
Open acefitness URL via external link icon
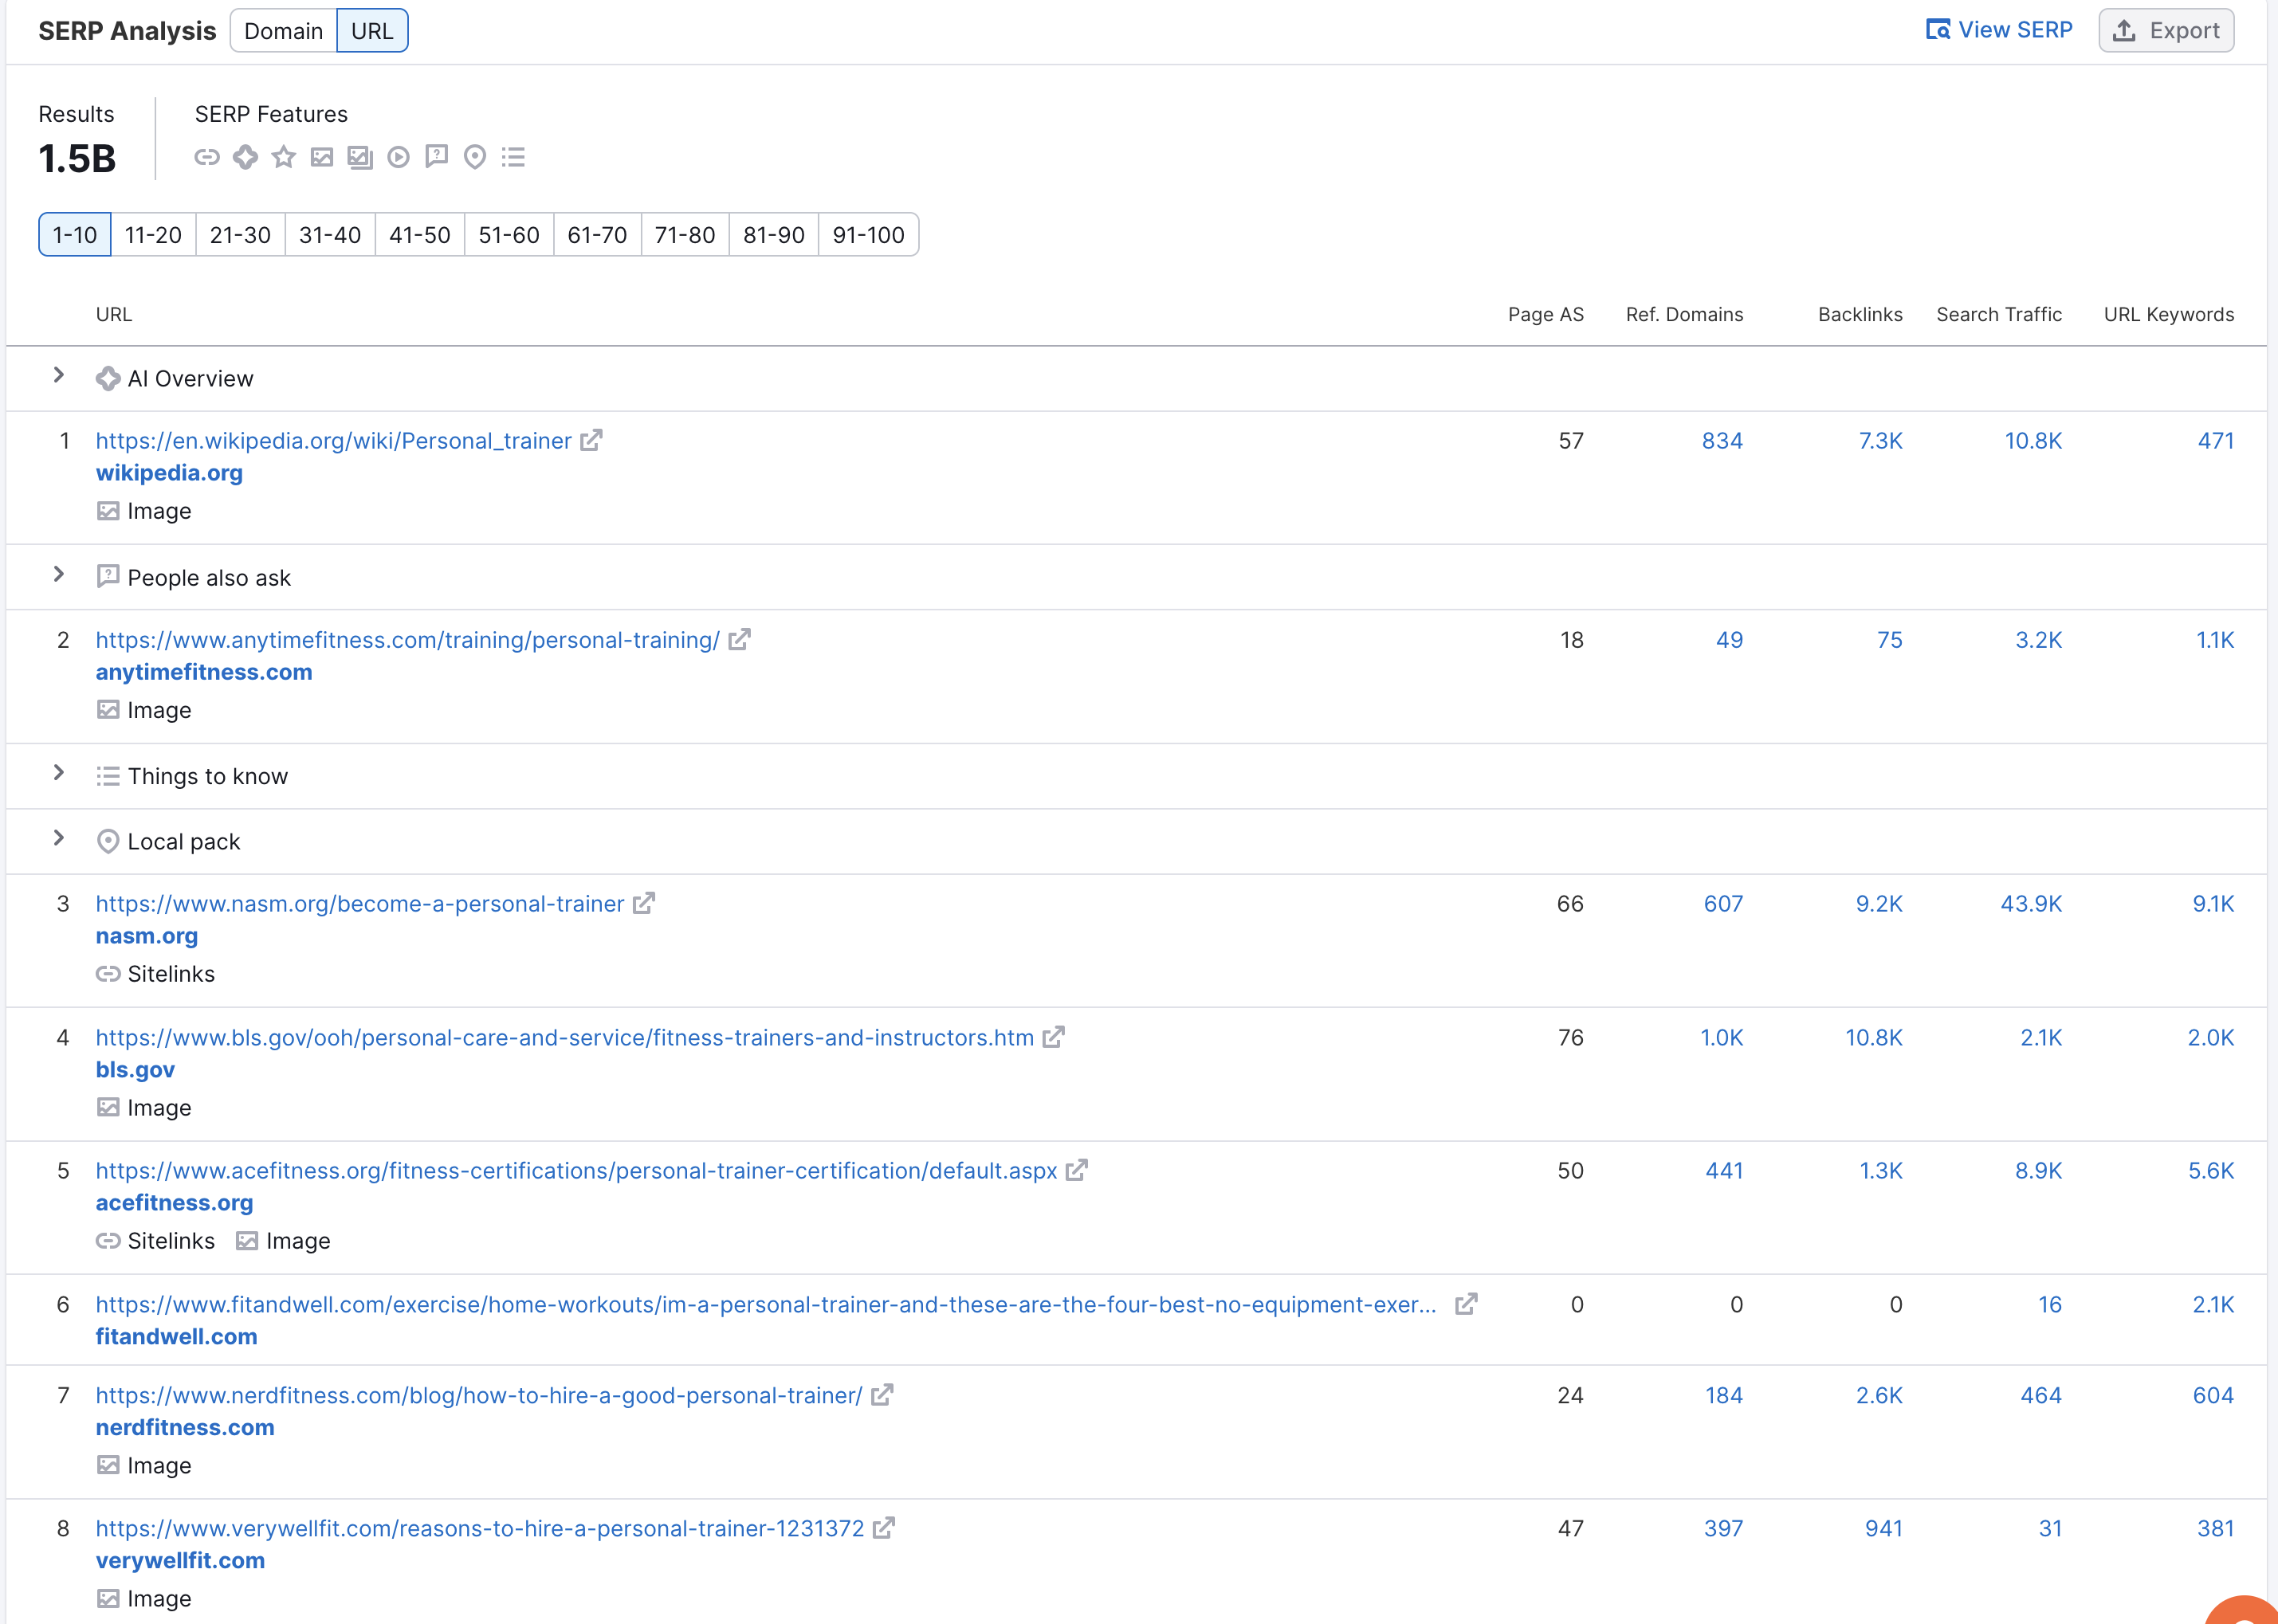point(1076,1170)
